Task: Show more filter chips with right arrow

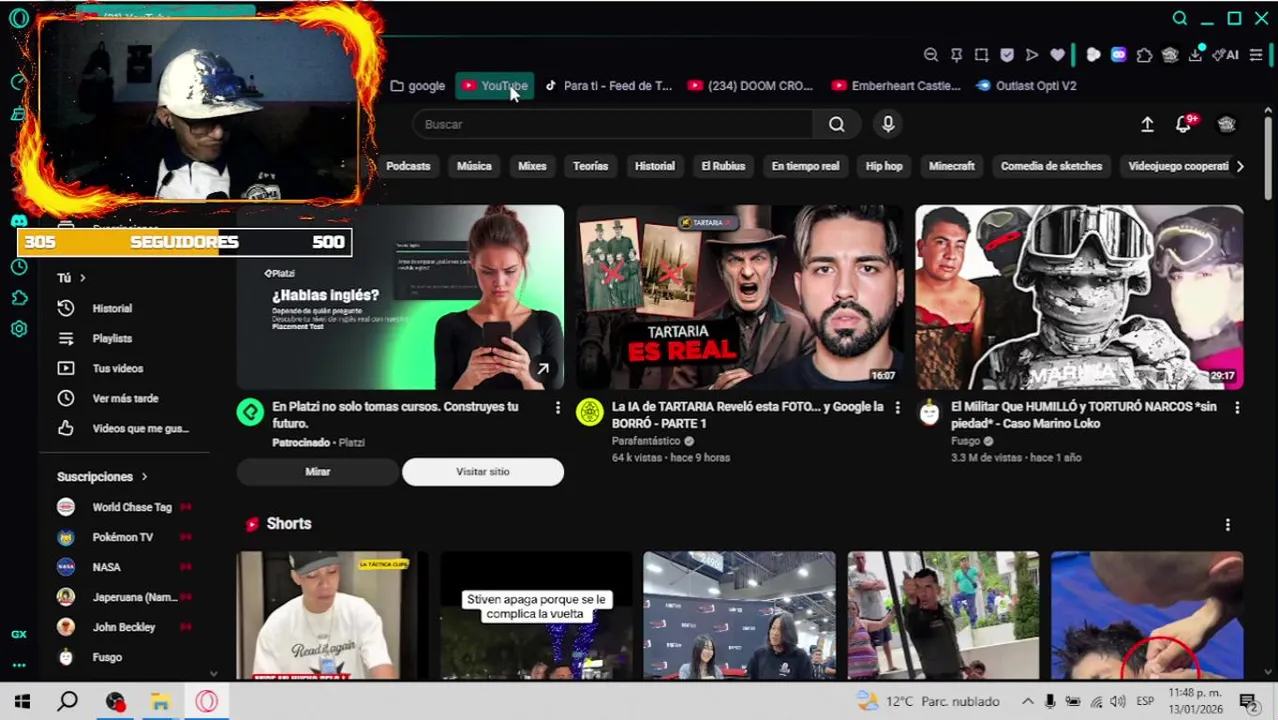Action: coord(1240,166)
